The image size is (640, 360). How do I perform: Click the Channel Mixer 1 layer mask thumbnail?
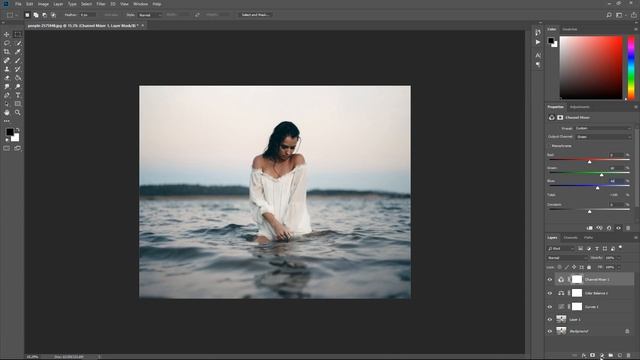point(577,280)
